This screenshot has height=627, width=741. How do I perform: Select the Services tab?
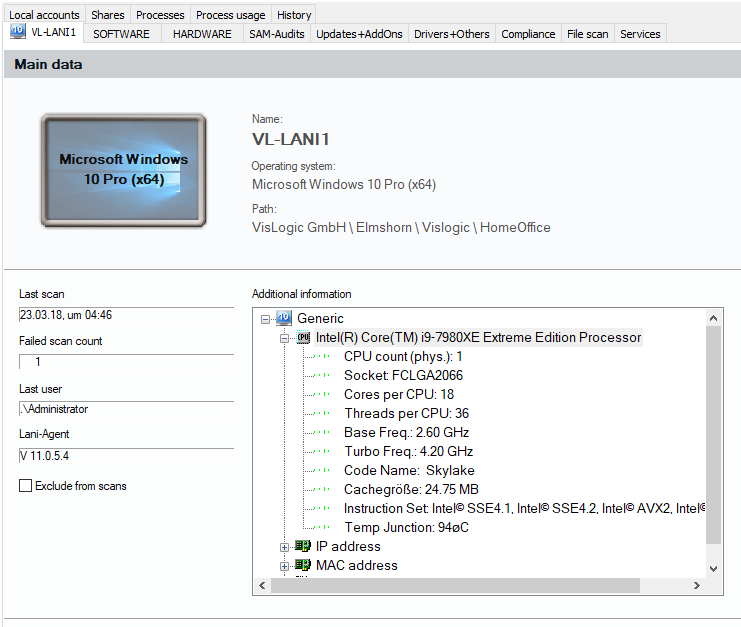(x=640, y=34)
